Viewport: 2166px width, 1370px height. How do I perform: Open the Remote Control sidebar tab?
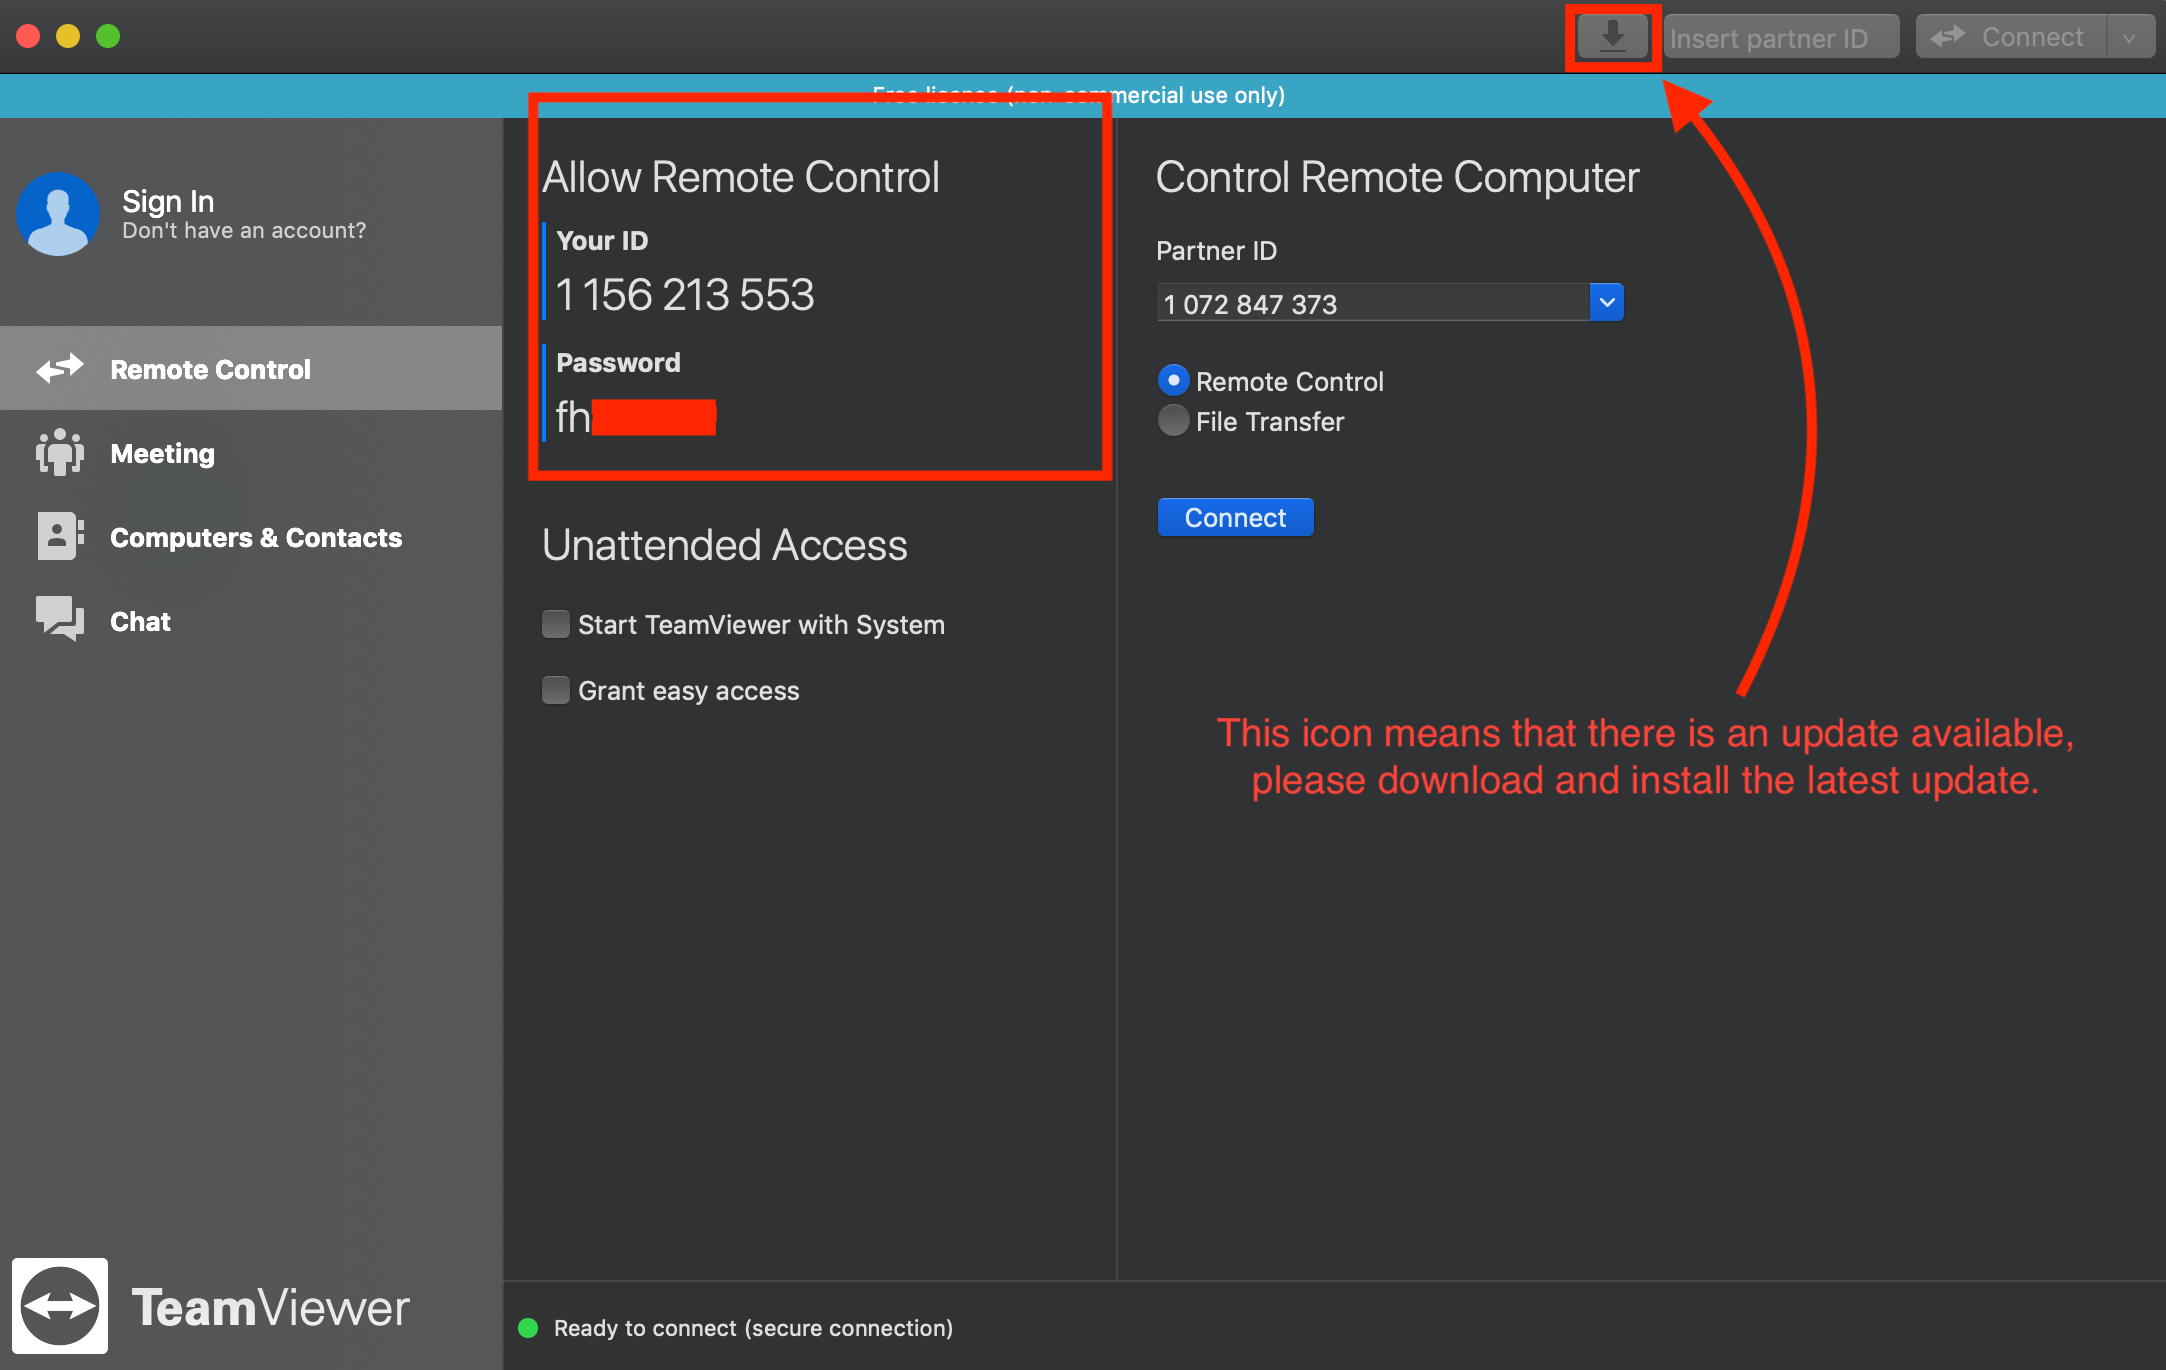click(x=251, y=368)
